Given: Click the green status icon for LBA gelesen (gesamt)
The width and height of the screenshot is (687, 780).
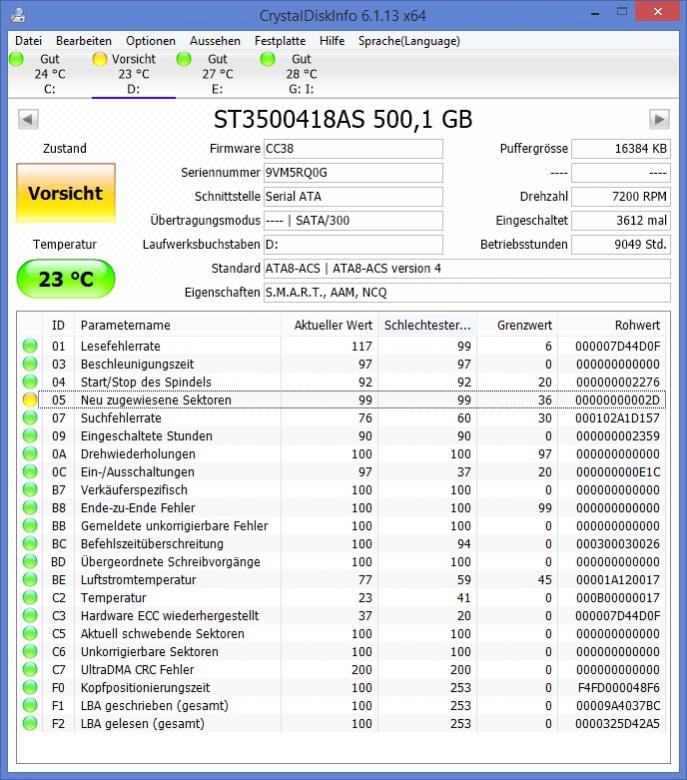Looking at the screenshot, I should [30, 723].
